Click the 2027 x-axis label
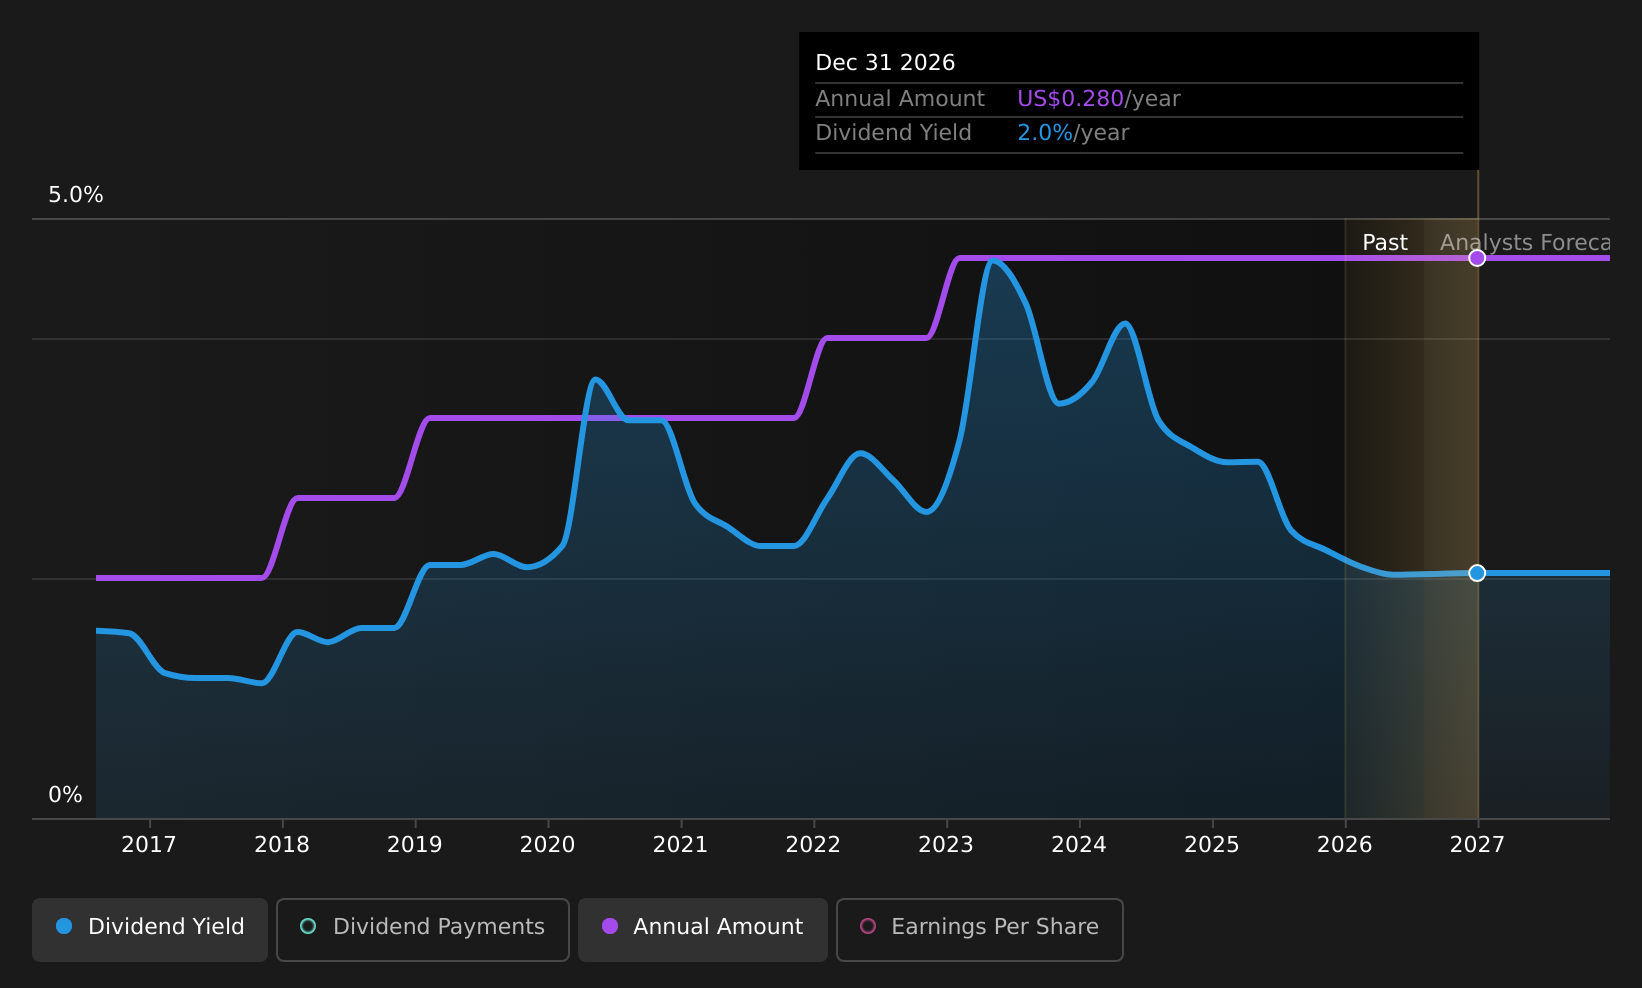1642x988 pixels. point(1477,845)
